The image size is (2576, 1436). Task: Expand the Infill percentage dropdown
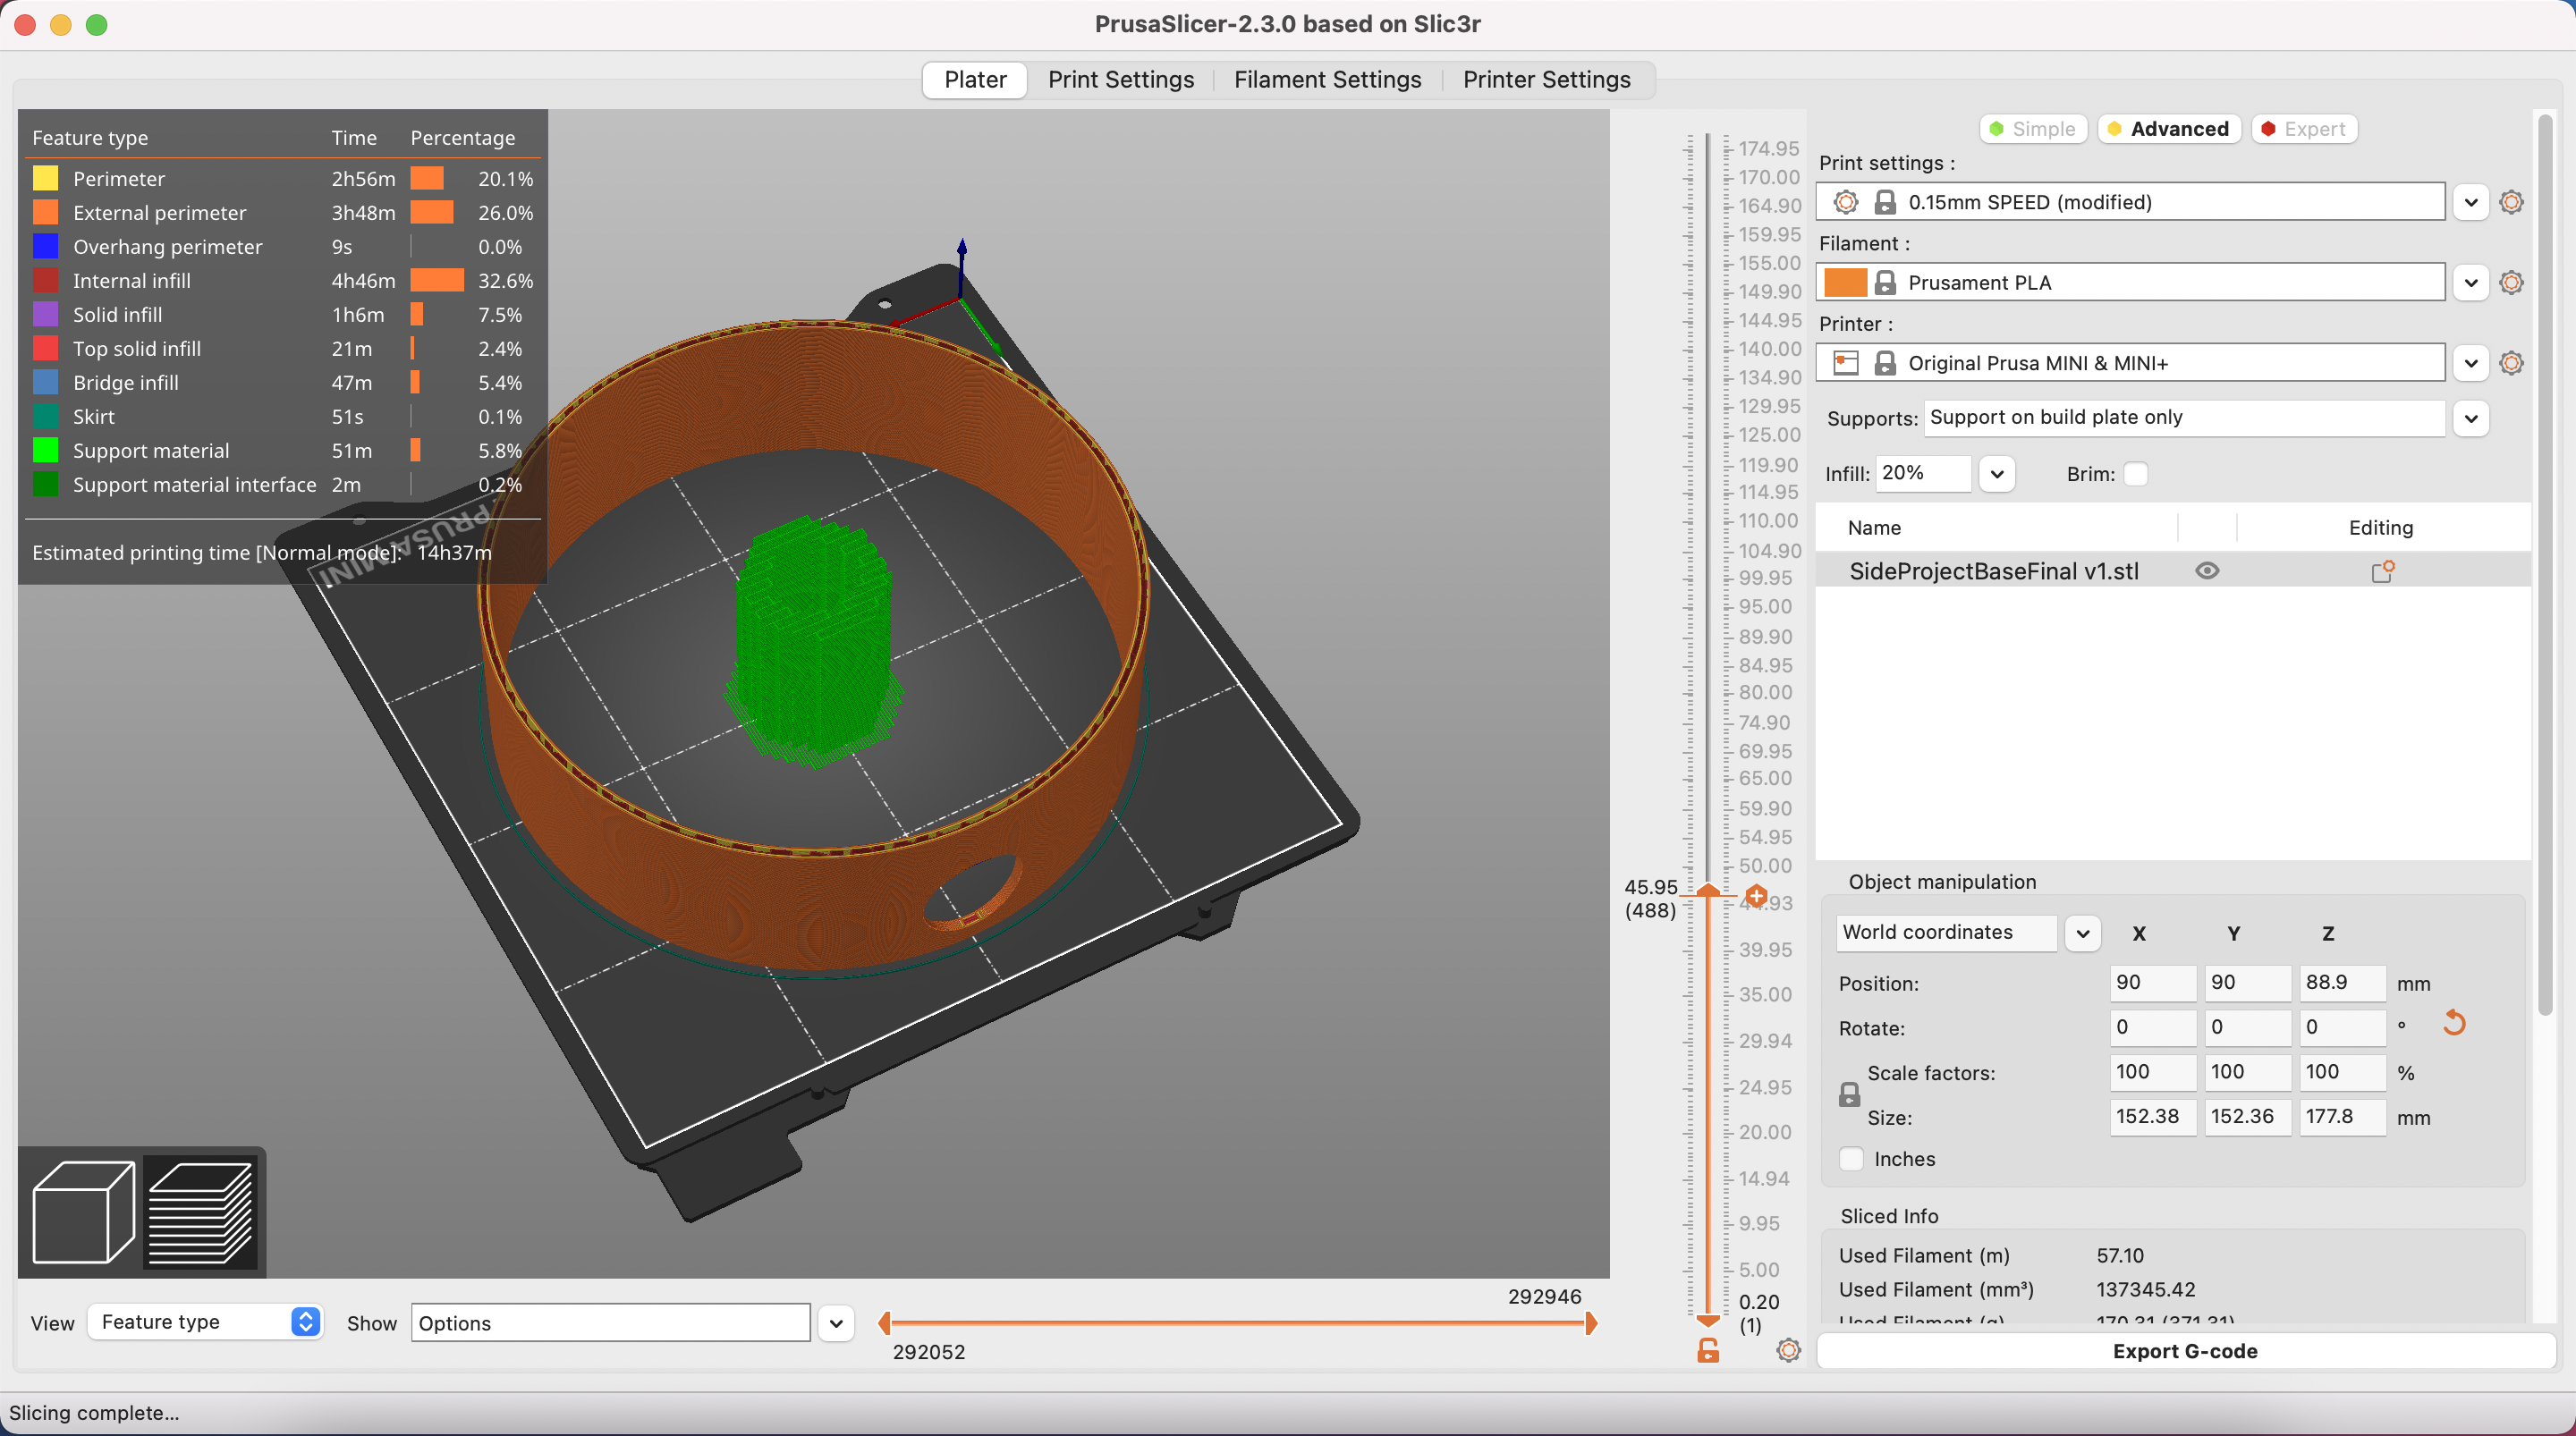coord(1995,472)
